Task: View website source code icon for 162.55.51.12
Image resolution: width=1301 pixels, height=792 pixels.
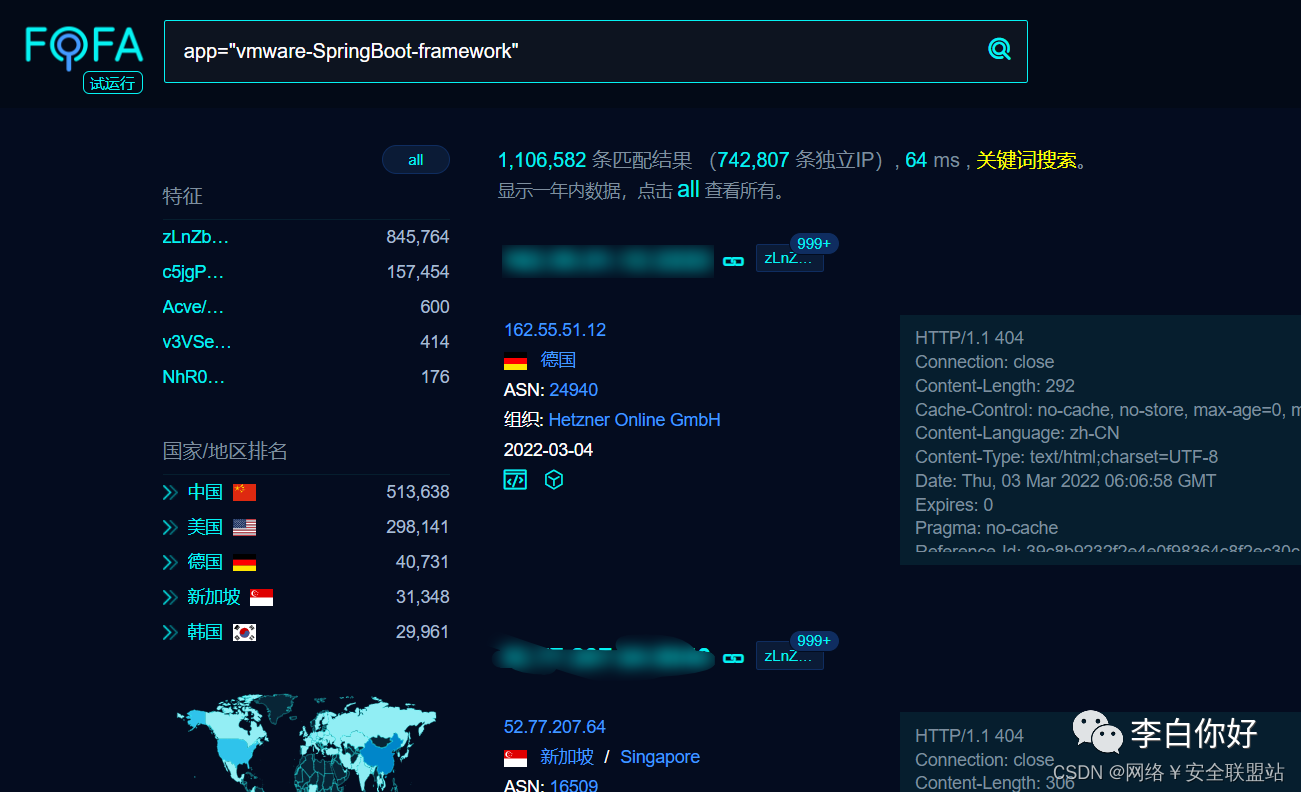Action: click(515, 480)
